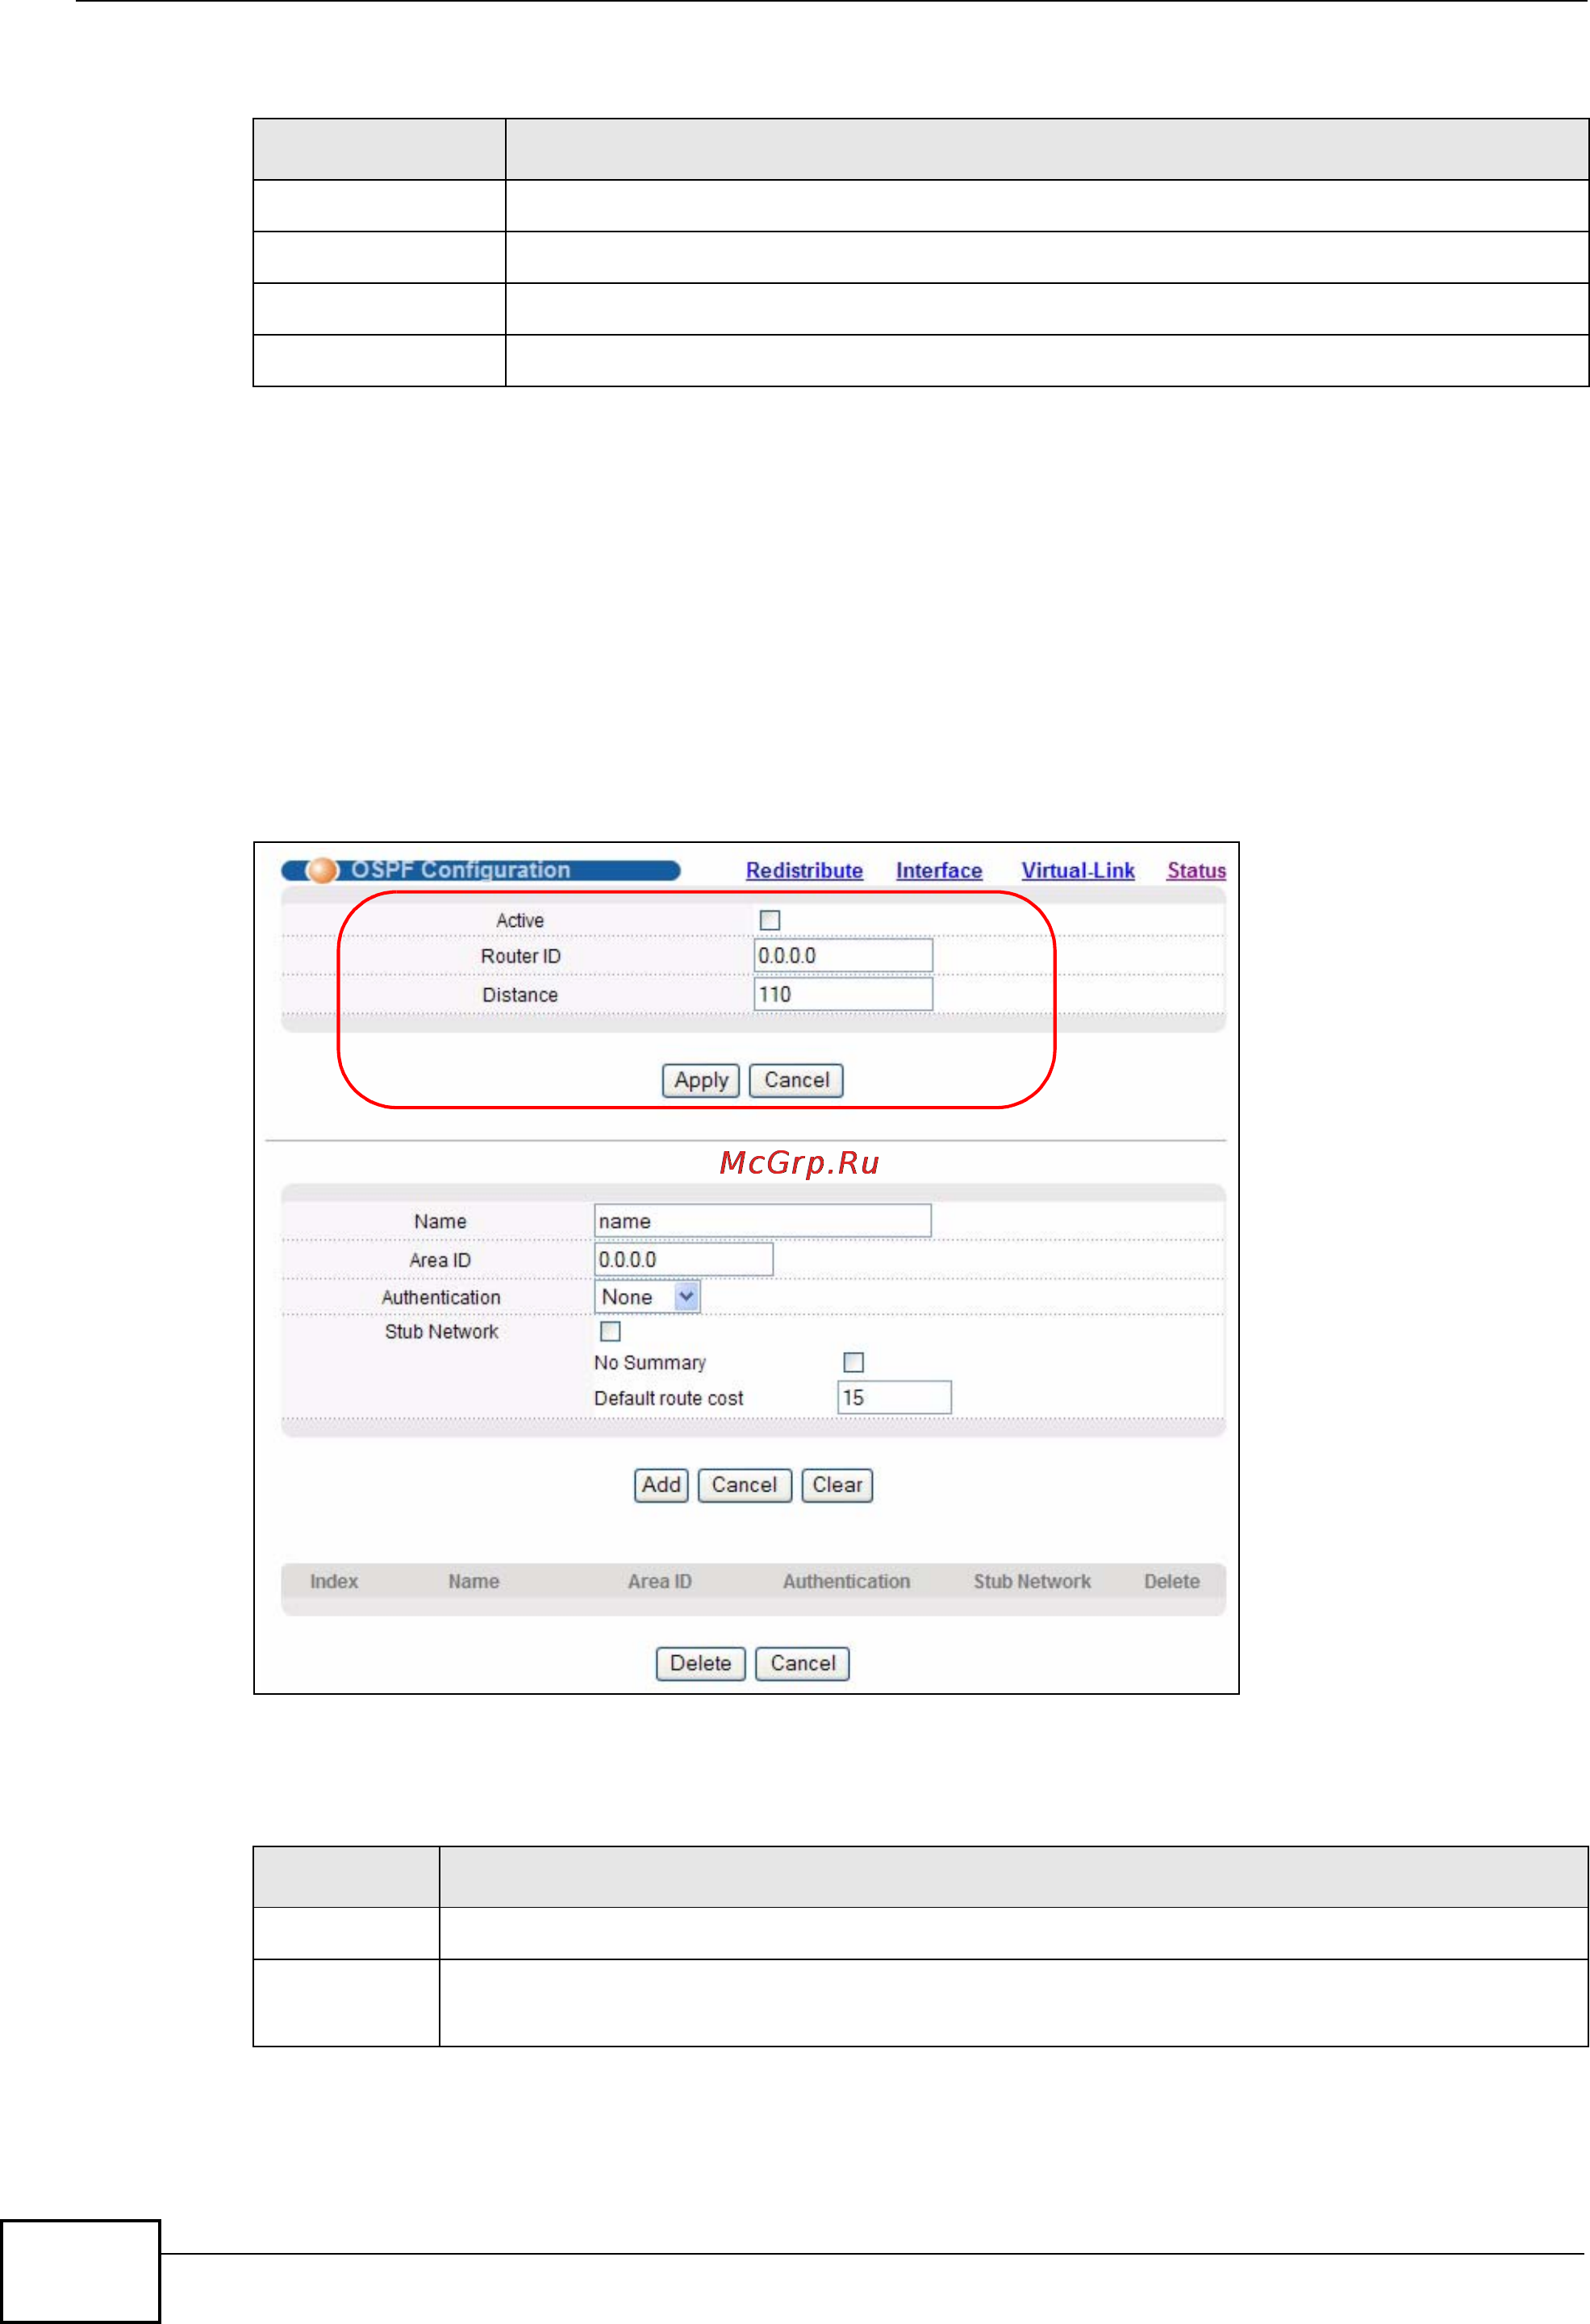Click the Area ID column header
This screenshot has width=1590, height=2324.
(660, 1581)
